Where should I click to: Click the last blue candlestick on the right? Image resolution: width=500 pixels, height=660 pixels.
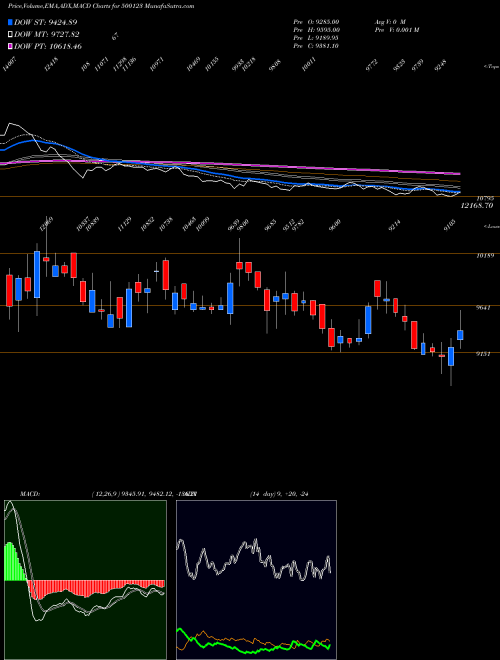click(460, 335)
